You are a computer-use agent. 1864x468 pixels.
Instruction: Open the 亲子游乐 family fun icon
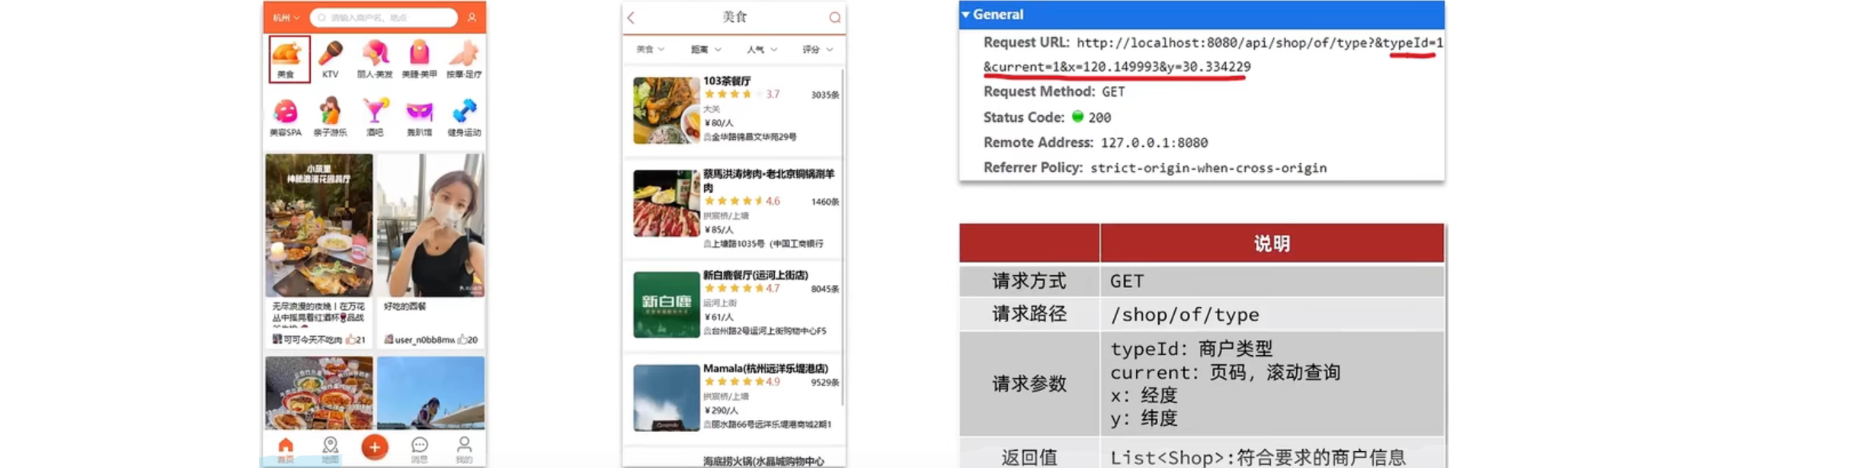point(330,117)
